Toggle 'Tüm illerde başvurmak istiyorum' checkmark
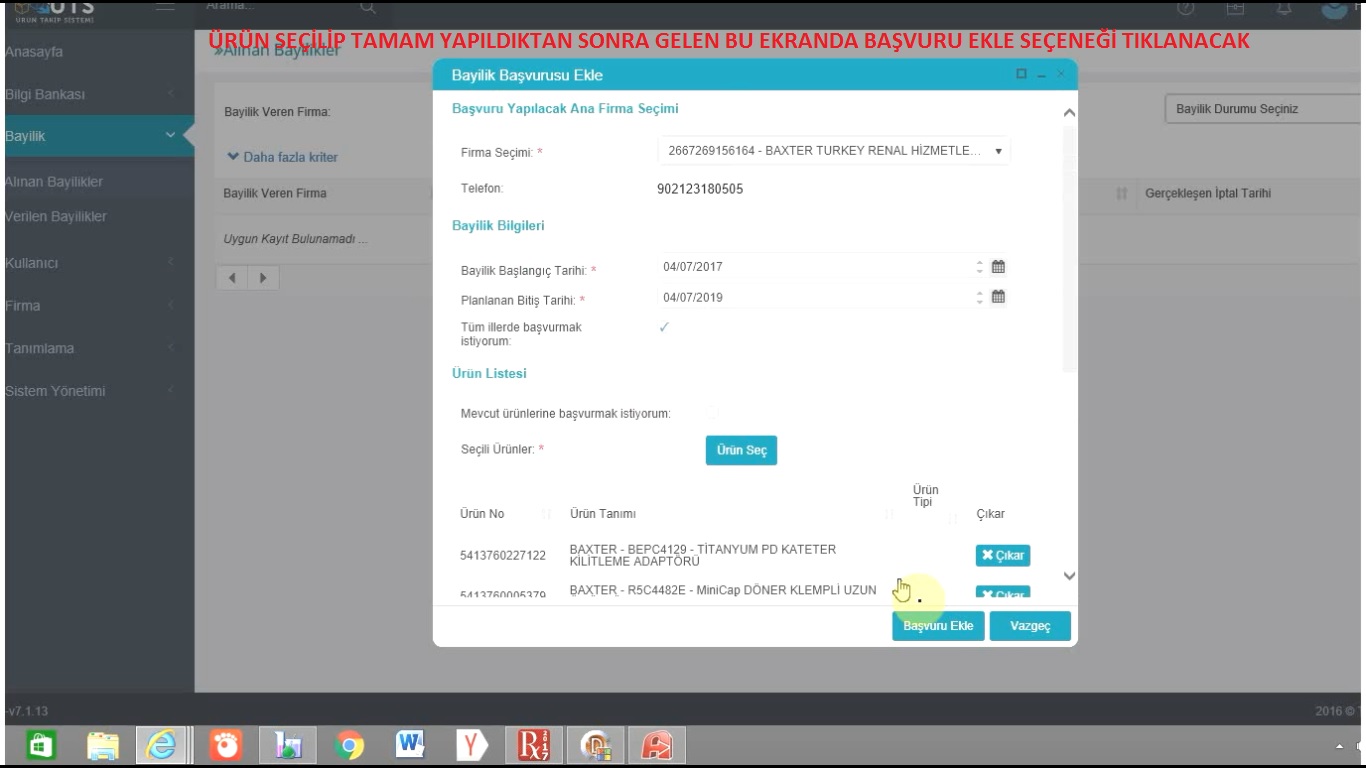 pyautogui.click(x=664, y=327)
